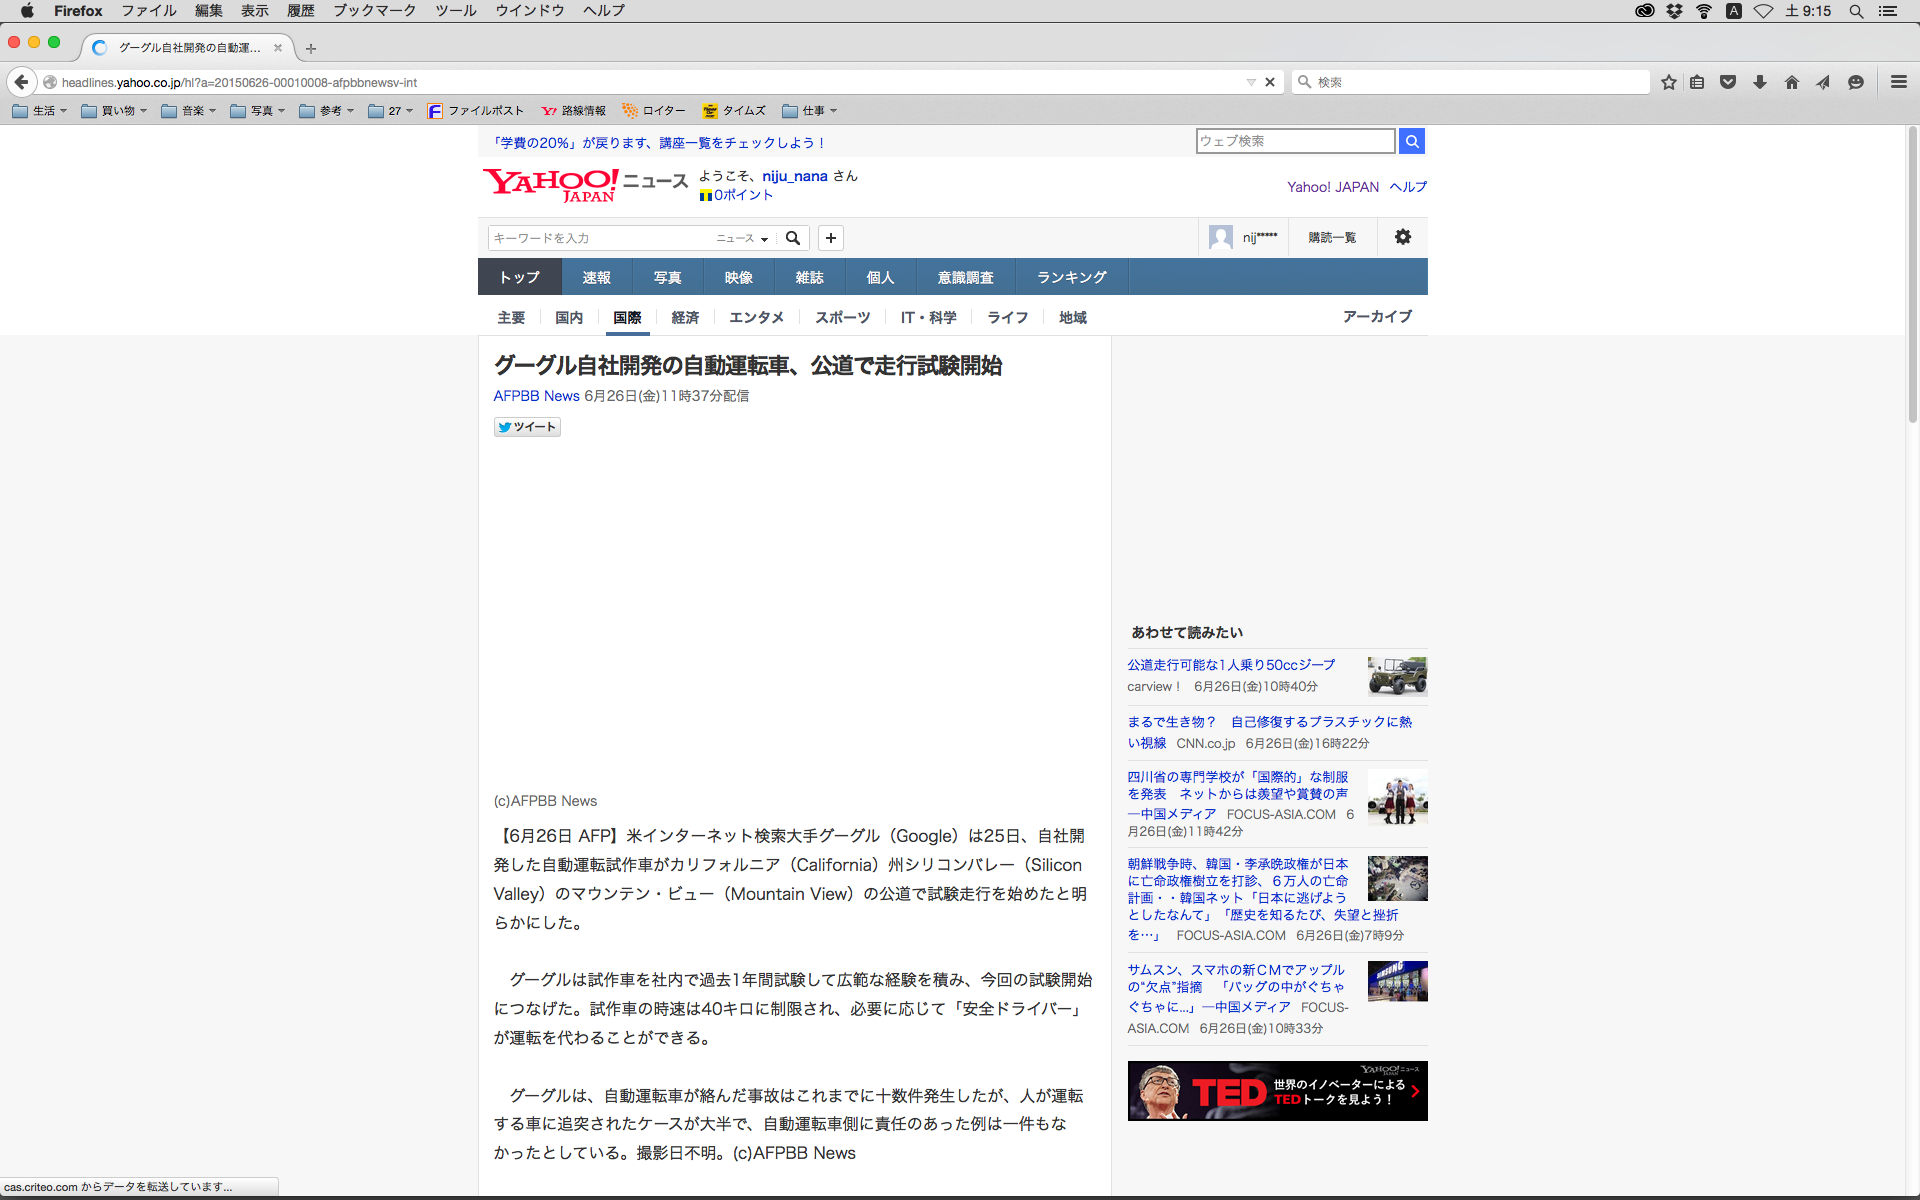Viewport: 1920px width, 1200px height.
Task: Click Yahoo news settings gear icon
Action: coord(1403,237)
